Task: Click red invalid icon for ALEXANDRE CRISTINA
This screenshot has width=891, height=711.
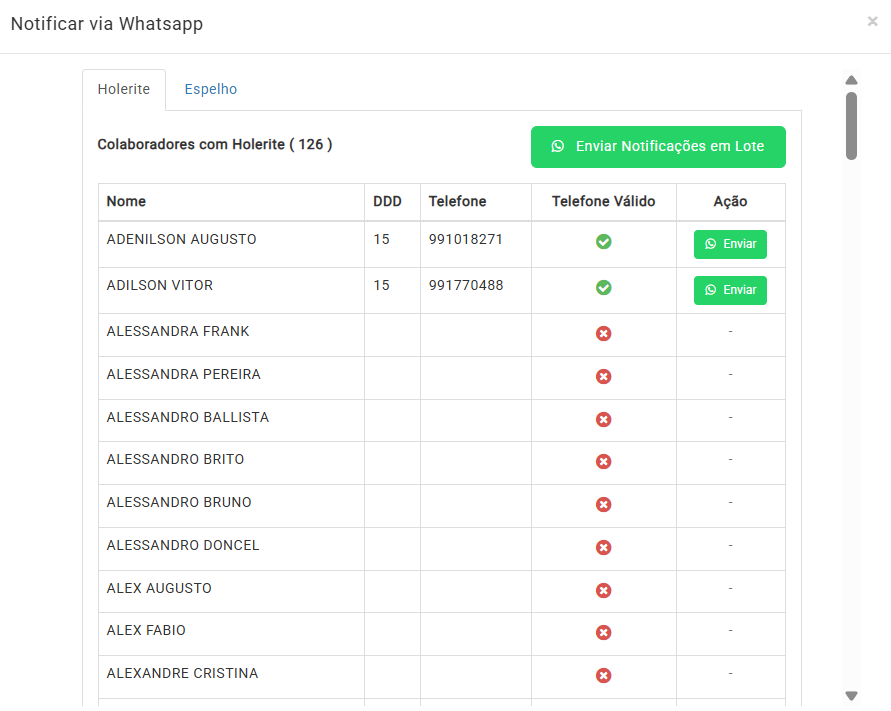Action: tap(604, 676)
